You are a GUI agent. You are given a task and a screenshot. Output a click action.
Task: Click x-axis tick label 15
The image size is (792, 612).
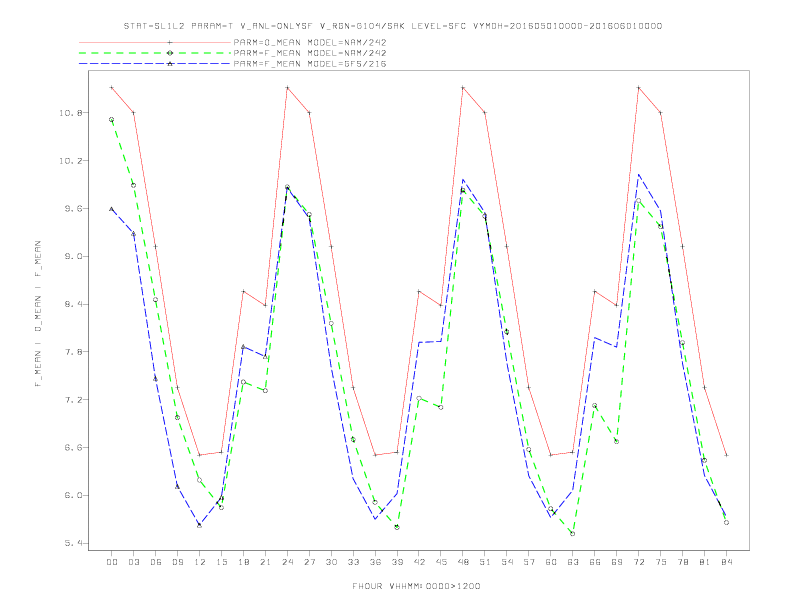point(221,562)
